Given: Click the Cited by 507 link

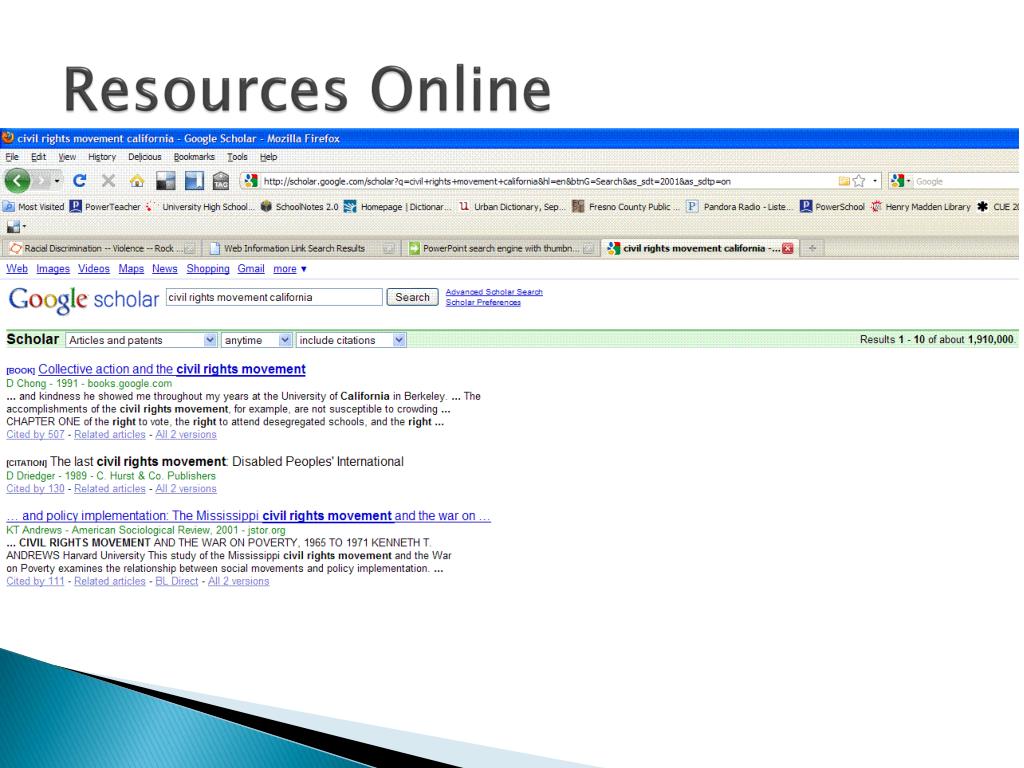Looking at the screenshot, I should coord(35,434).
